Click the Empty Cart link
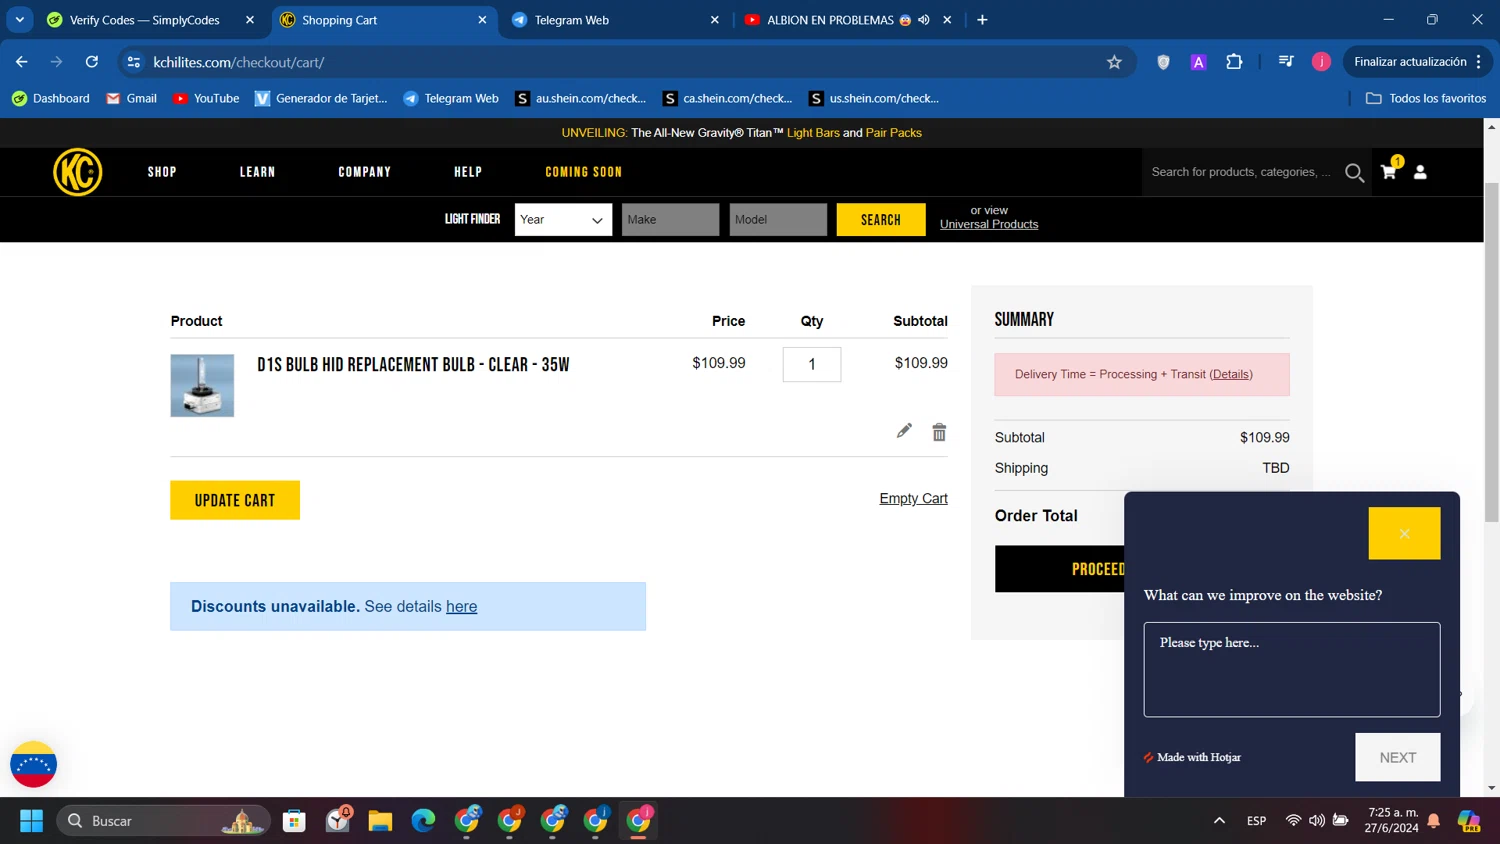Image resolution: width=1500 pixels, height=844 pixels. click(913, 499)
